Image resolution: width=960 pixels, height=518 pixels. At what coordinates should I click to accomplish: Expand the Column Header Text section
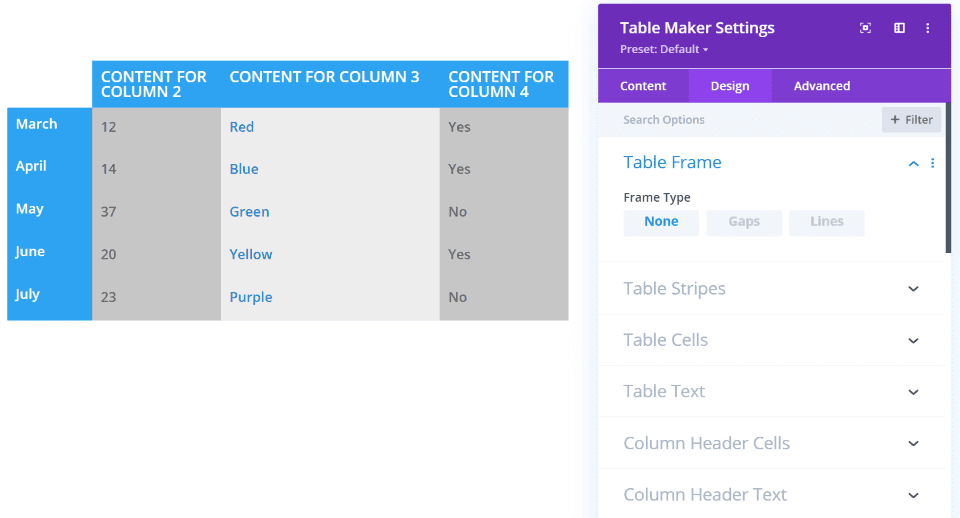(913, 495)
